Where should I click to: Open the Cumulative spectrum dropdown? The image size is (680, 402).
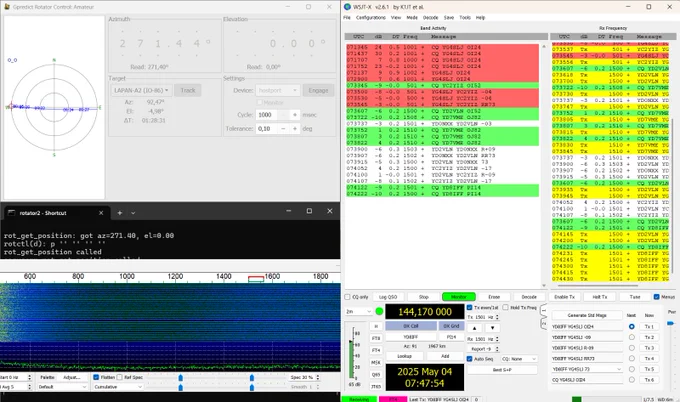118,387
